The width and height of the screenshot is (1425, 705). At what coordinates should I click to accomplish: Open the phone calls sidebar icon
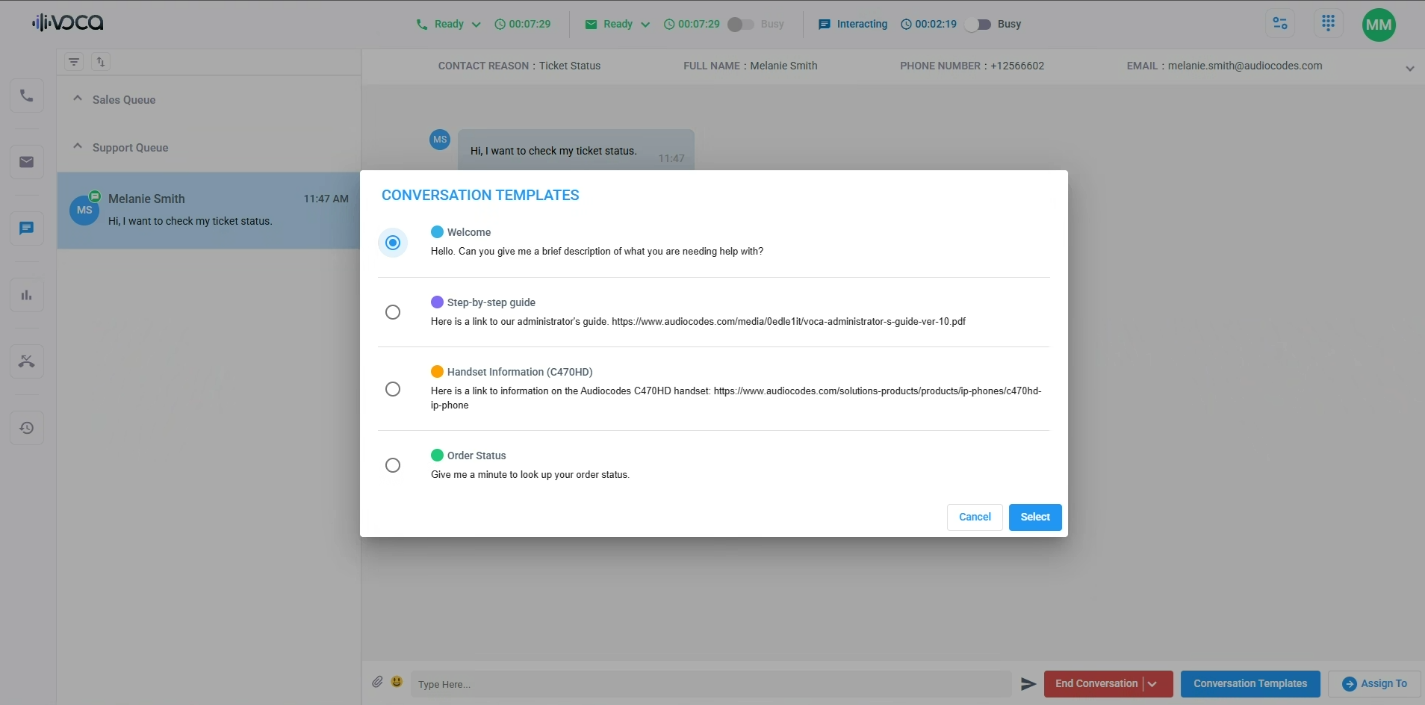(x=27, y=96)
